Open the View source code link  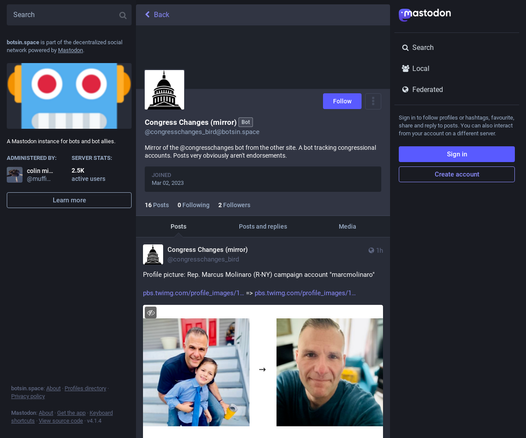[61, 421]
